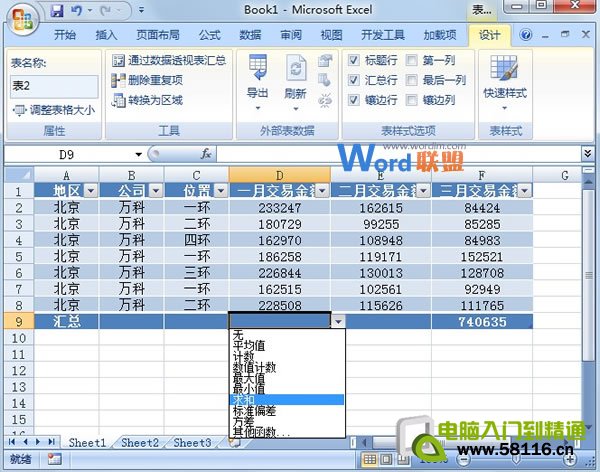600x472 pixels.
Task: Click Remove Duplicates (删除重复项)
Action: point(147,80)
